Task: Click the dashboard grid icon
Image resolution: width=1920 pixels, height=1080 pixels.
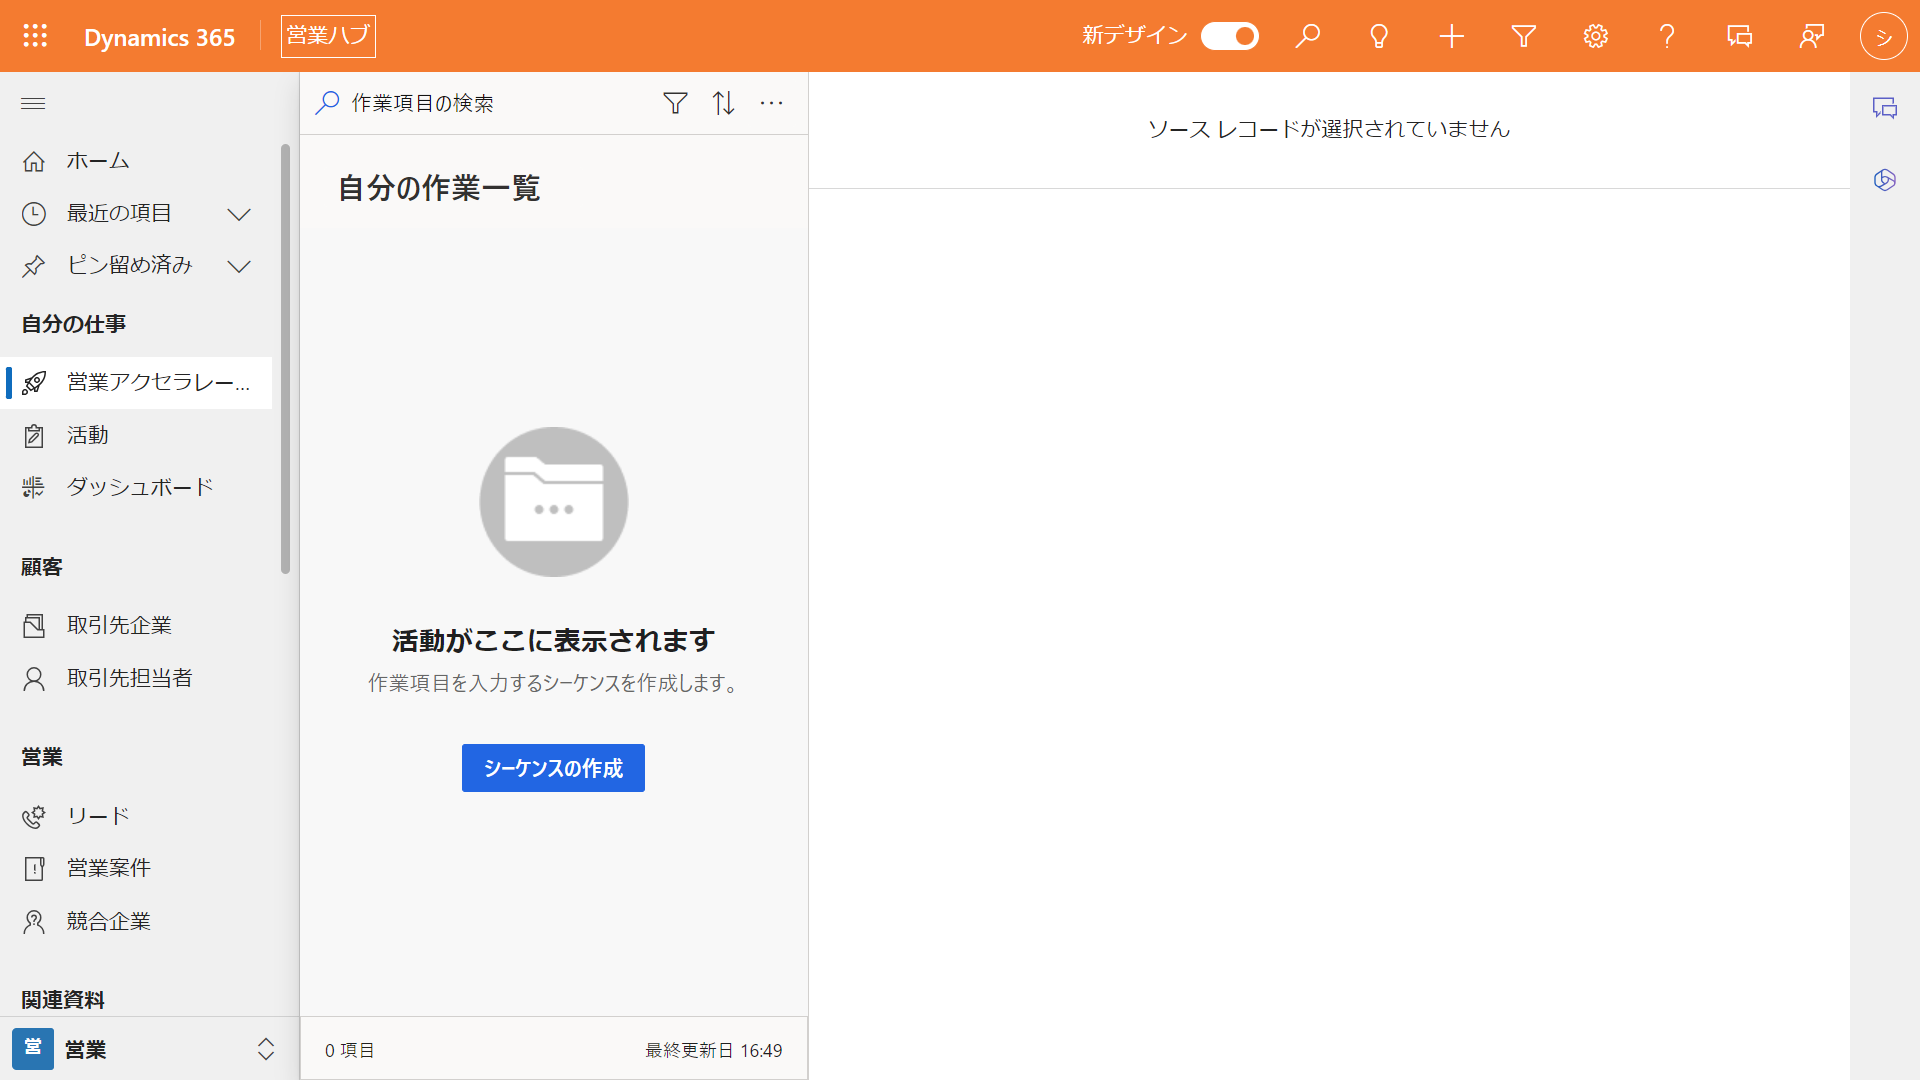Action: click(34, 488)
